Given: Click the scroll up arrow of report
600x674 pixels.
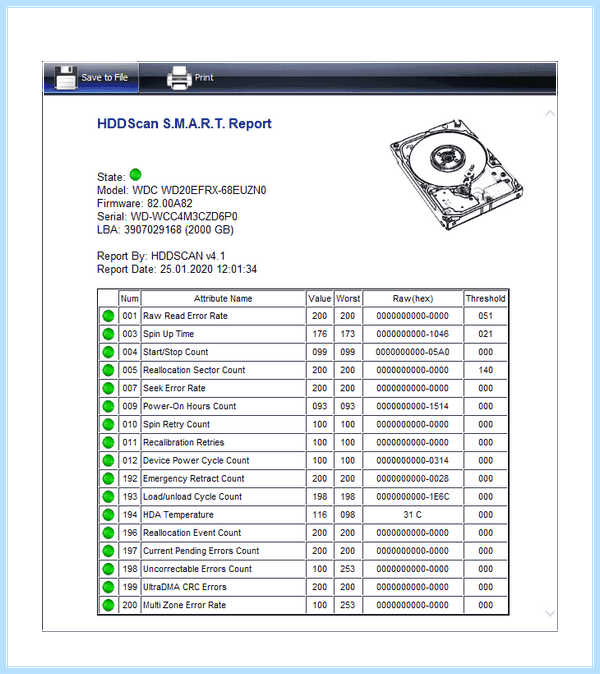Looking at the screenshot, I should click(x=550, y=113).
